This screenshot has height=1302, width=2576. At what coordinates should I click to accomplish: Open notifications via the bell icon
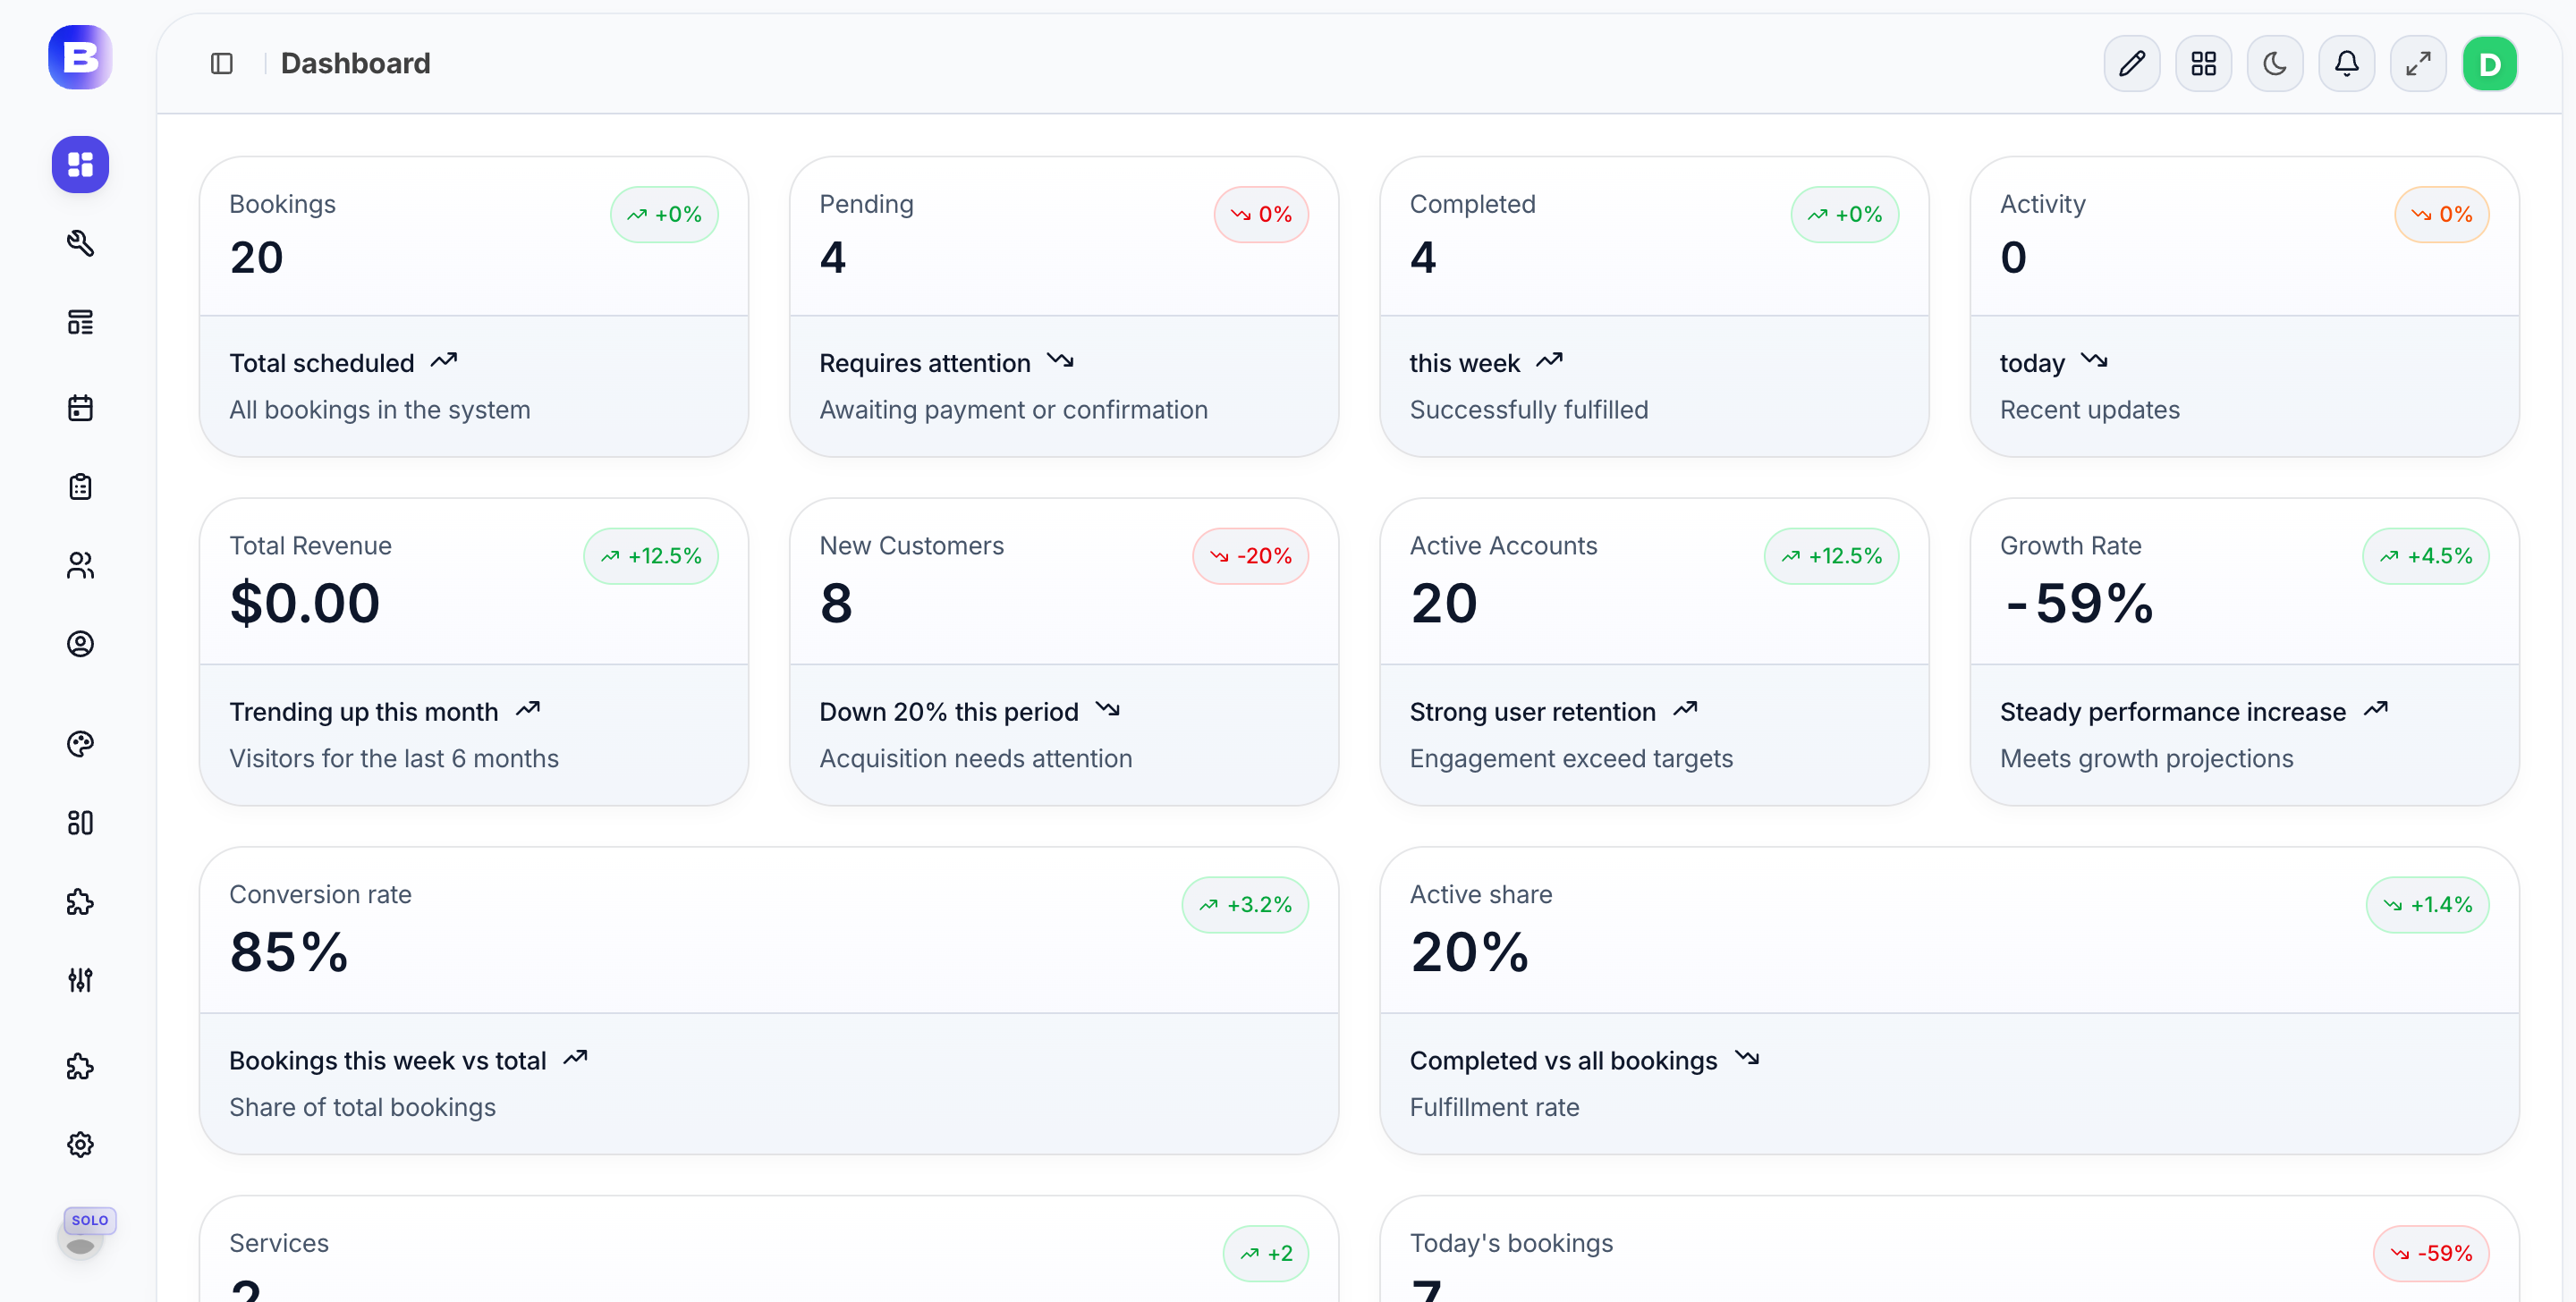click(x=2347, y=63)
